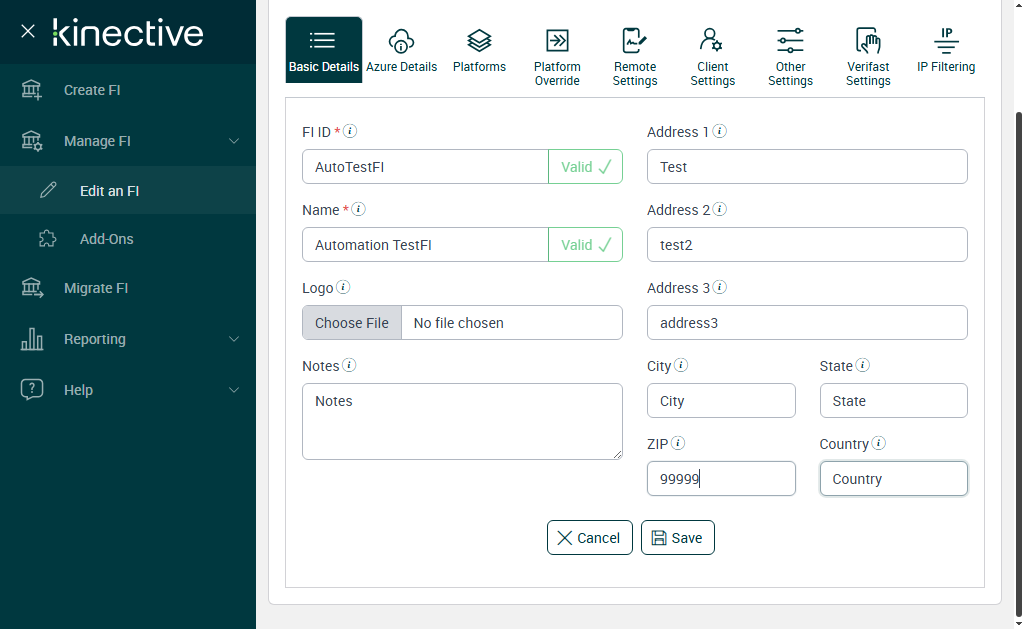1024x629 pixels.
Task: Click the Reporting bar chart icon
Action: coord(31,339)
